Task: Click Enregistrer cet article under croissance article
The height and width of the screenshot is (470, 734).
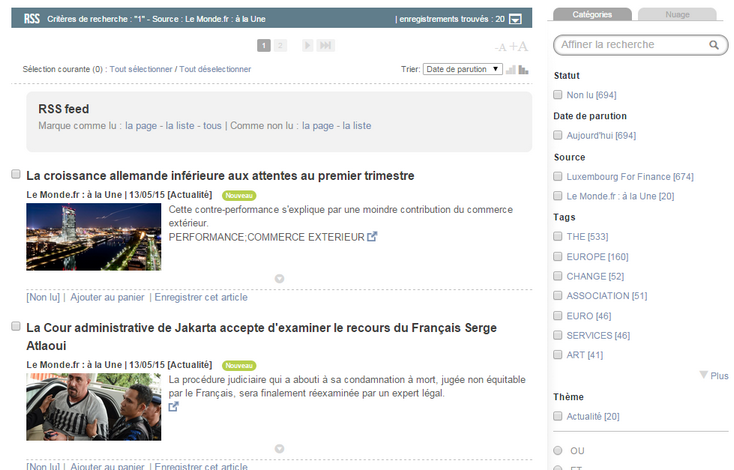Action: [201, 297]
